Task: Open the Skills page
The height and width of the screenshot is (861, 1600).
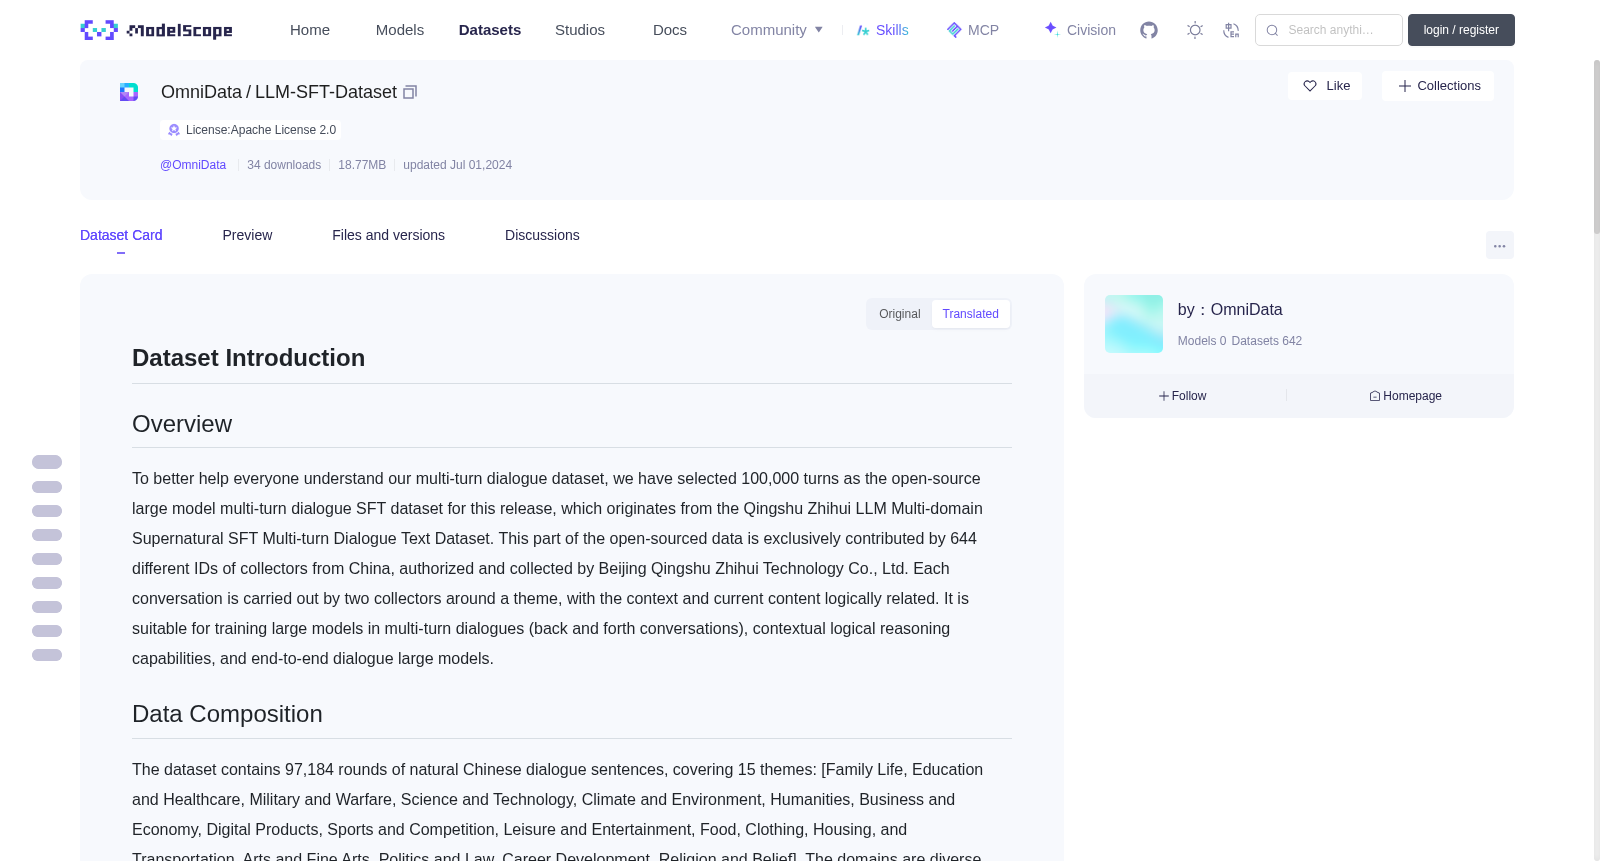Action: tap(882, 30)
